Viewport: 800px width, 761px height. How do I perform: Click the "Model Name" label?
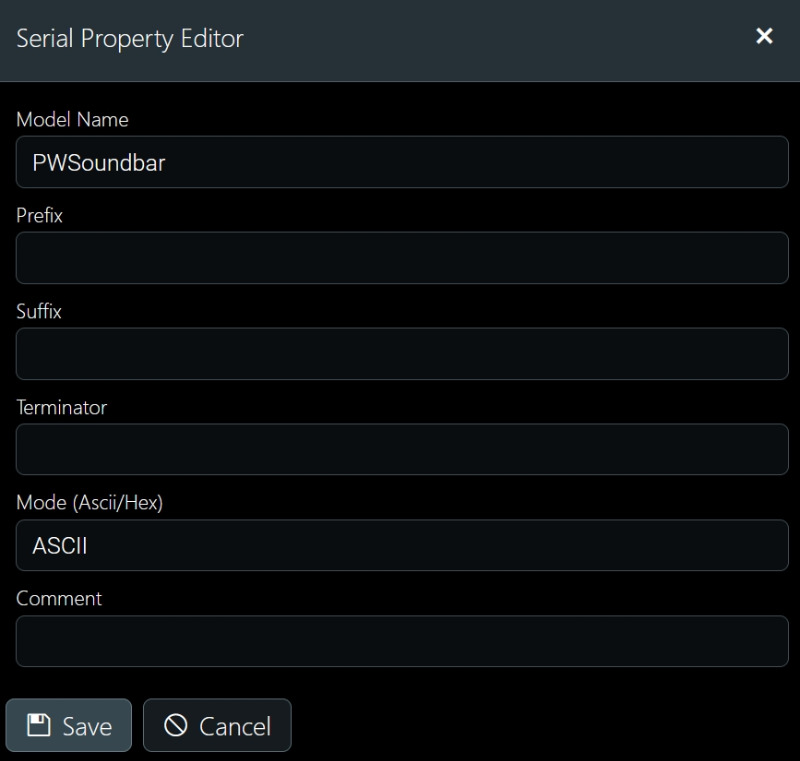click(x=72, y=119)
